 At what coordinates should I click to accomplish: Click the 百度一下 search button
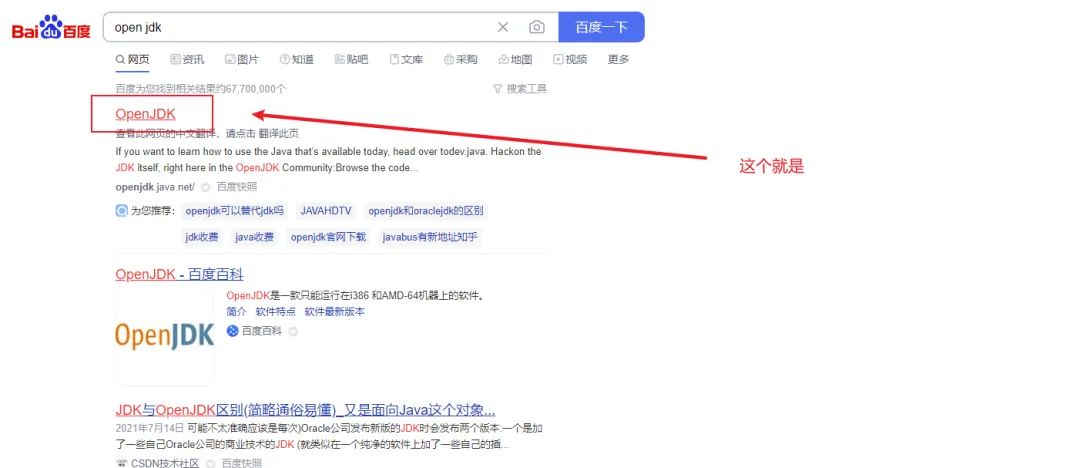[x=601, y=27]
